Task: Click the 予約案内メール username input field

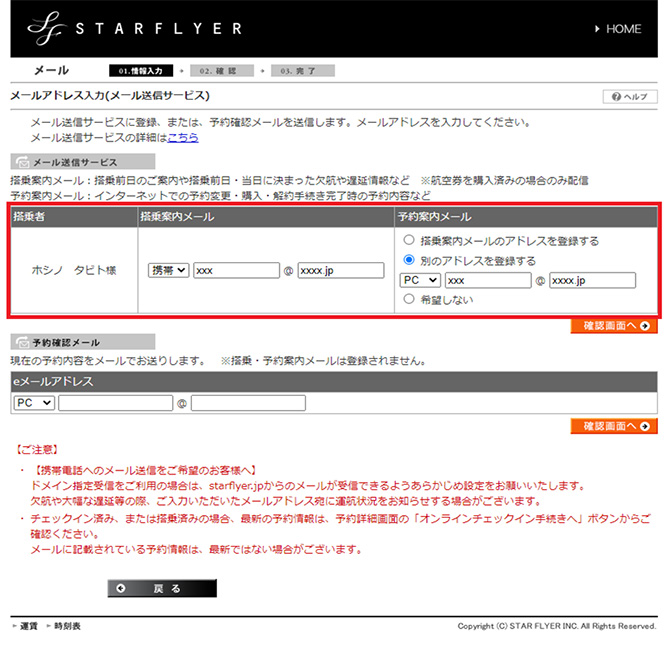Action: 487,280
